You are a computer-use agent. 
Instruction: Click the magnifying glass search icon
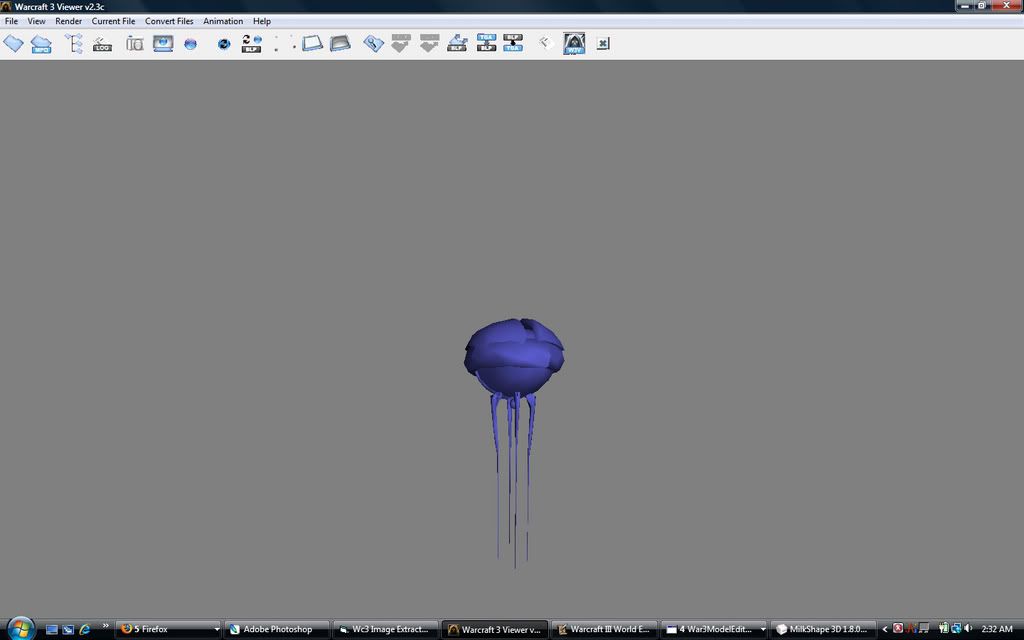tap(373, 44)
